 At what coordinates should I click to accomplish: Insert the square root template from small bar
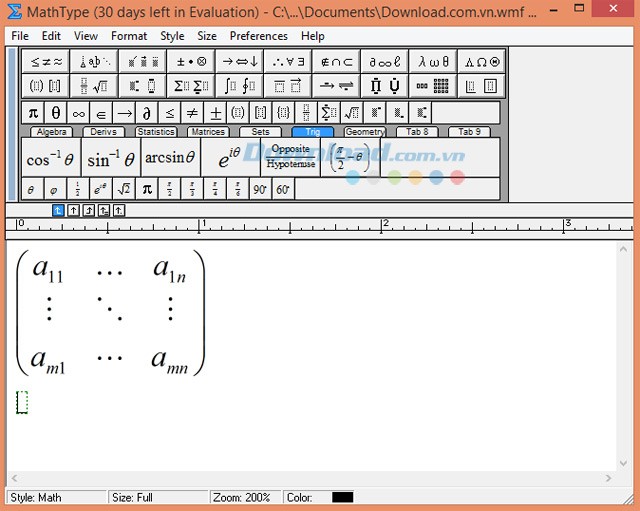point(352,113)
